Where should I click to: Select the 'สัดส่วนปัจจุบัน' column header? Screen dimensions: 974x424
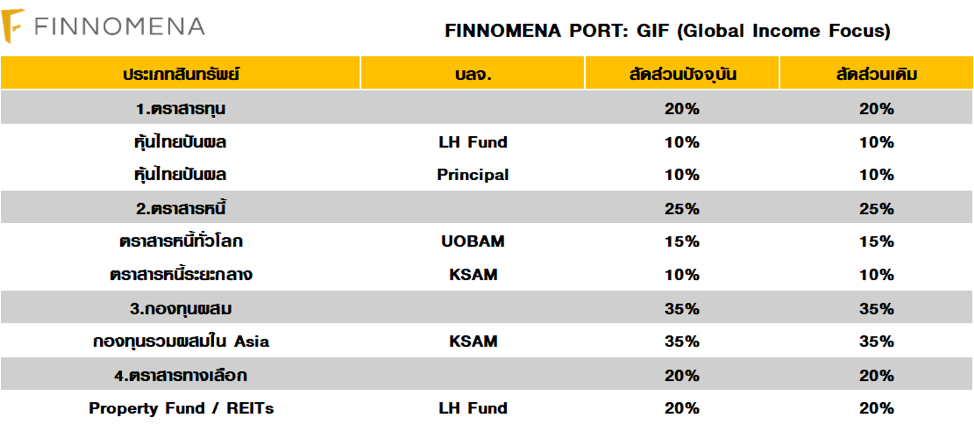coord(681,75)
